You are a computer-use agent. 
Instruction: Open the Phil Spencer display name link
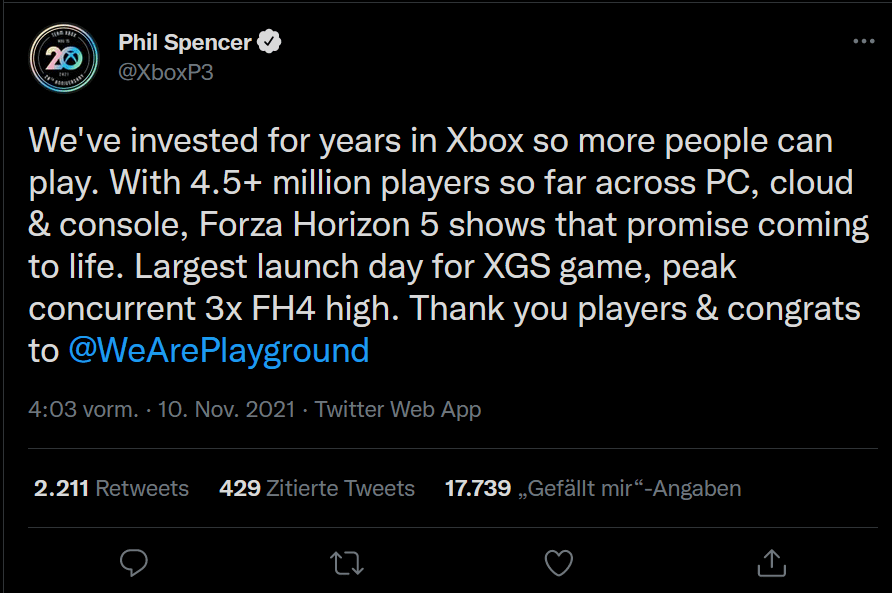185,42
